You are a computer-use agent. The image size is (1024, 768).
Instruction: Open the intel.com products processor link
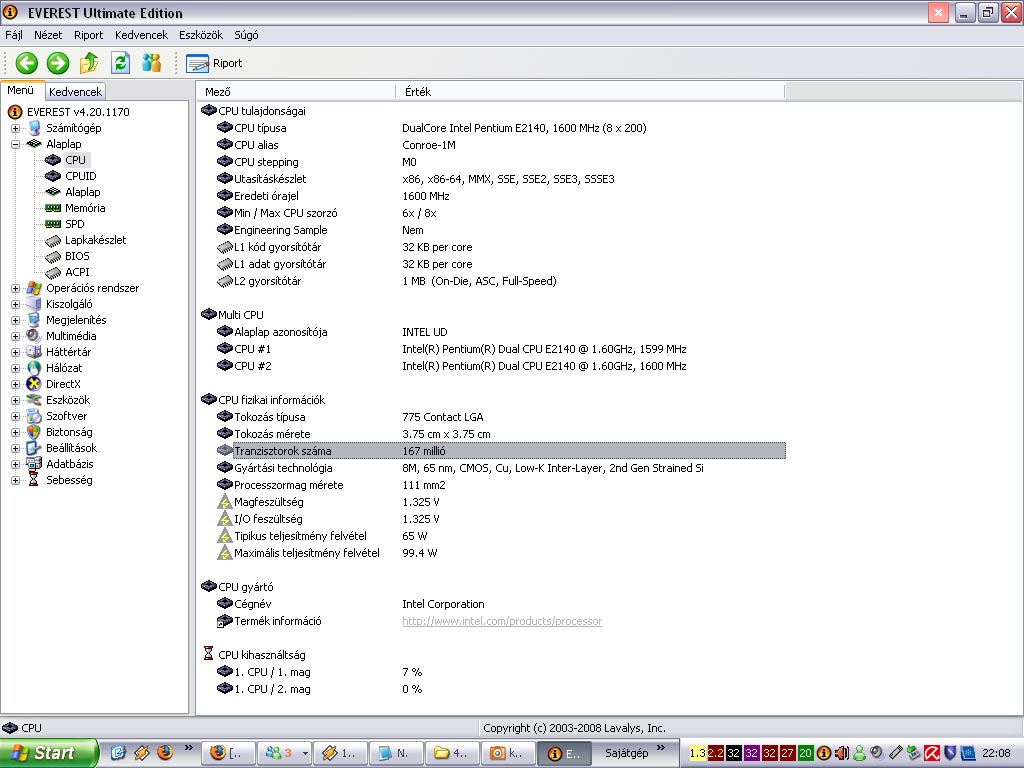coord(502,621)
